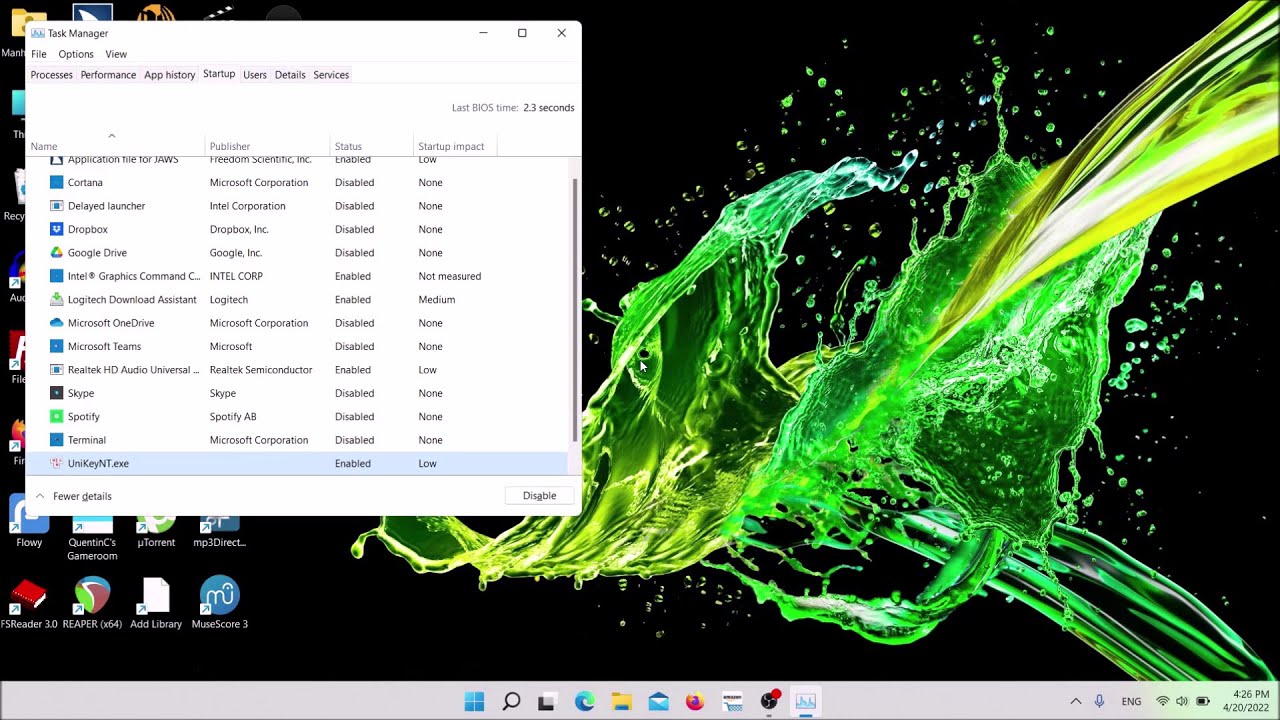Click the Delayed launcher row icon
1280x720 pixels.
pos(57,206)
